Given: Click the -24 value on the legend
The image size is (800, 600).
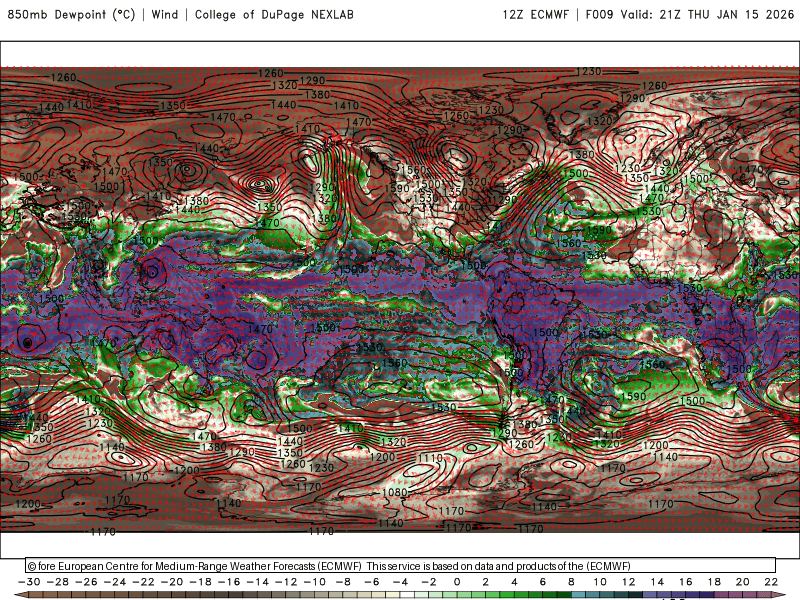Looking at the screenshot, I should coord(115,582).
